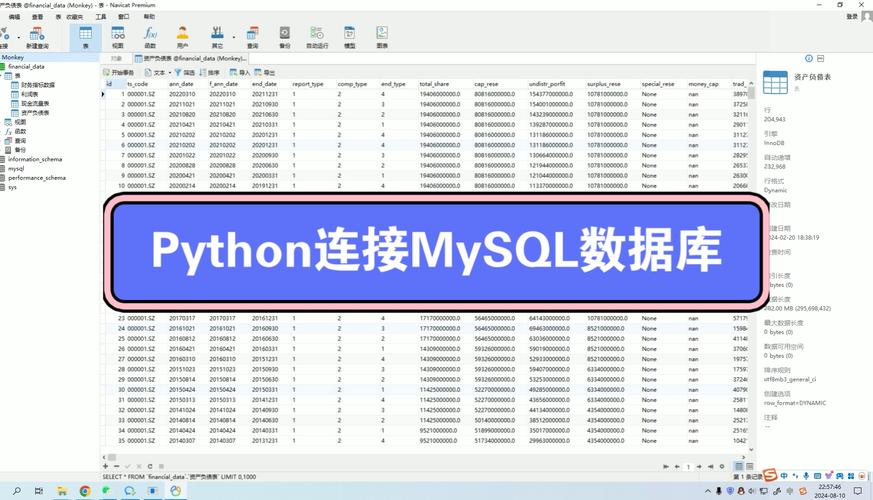Open the page limit settings gear
Screen dimensions: 873x500
point(722,467)
